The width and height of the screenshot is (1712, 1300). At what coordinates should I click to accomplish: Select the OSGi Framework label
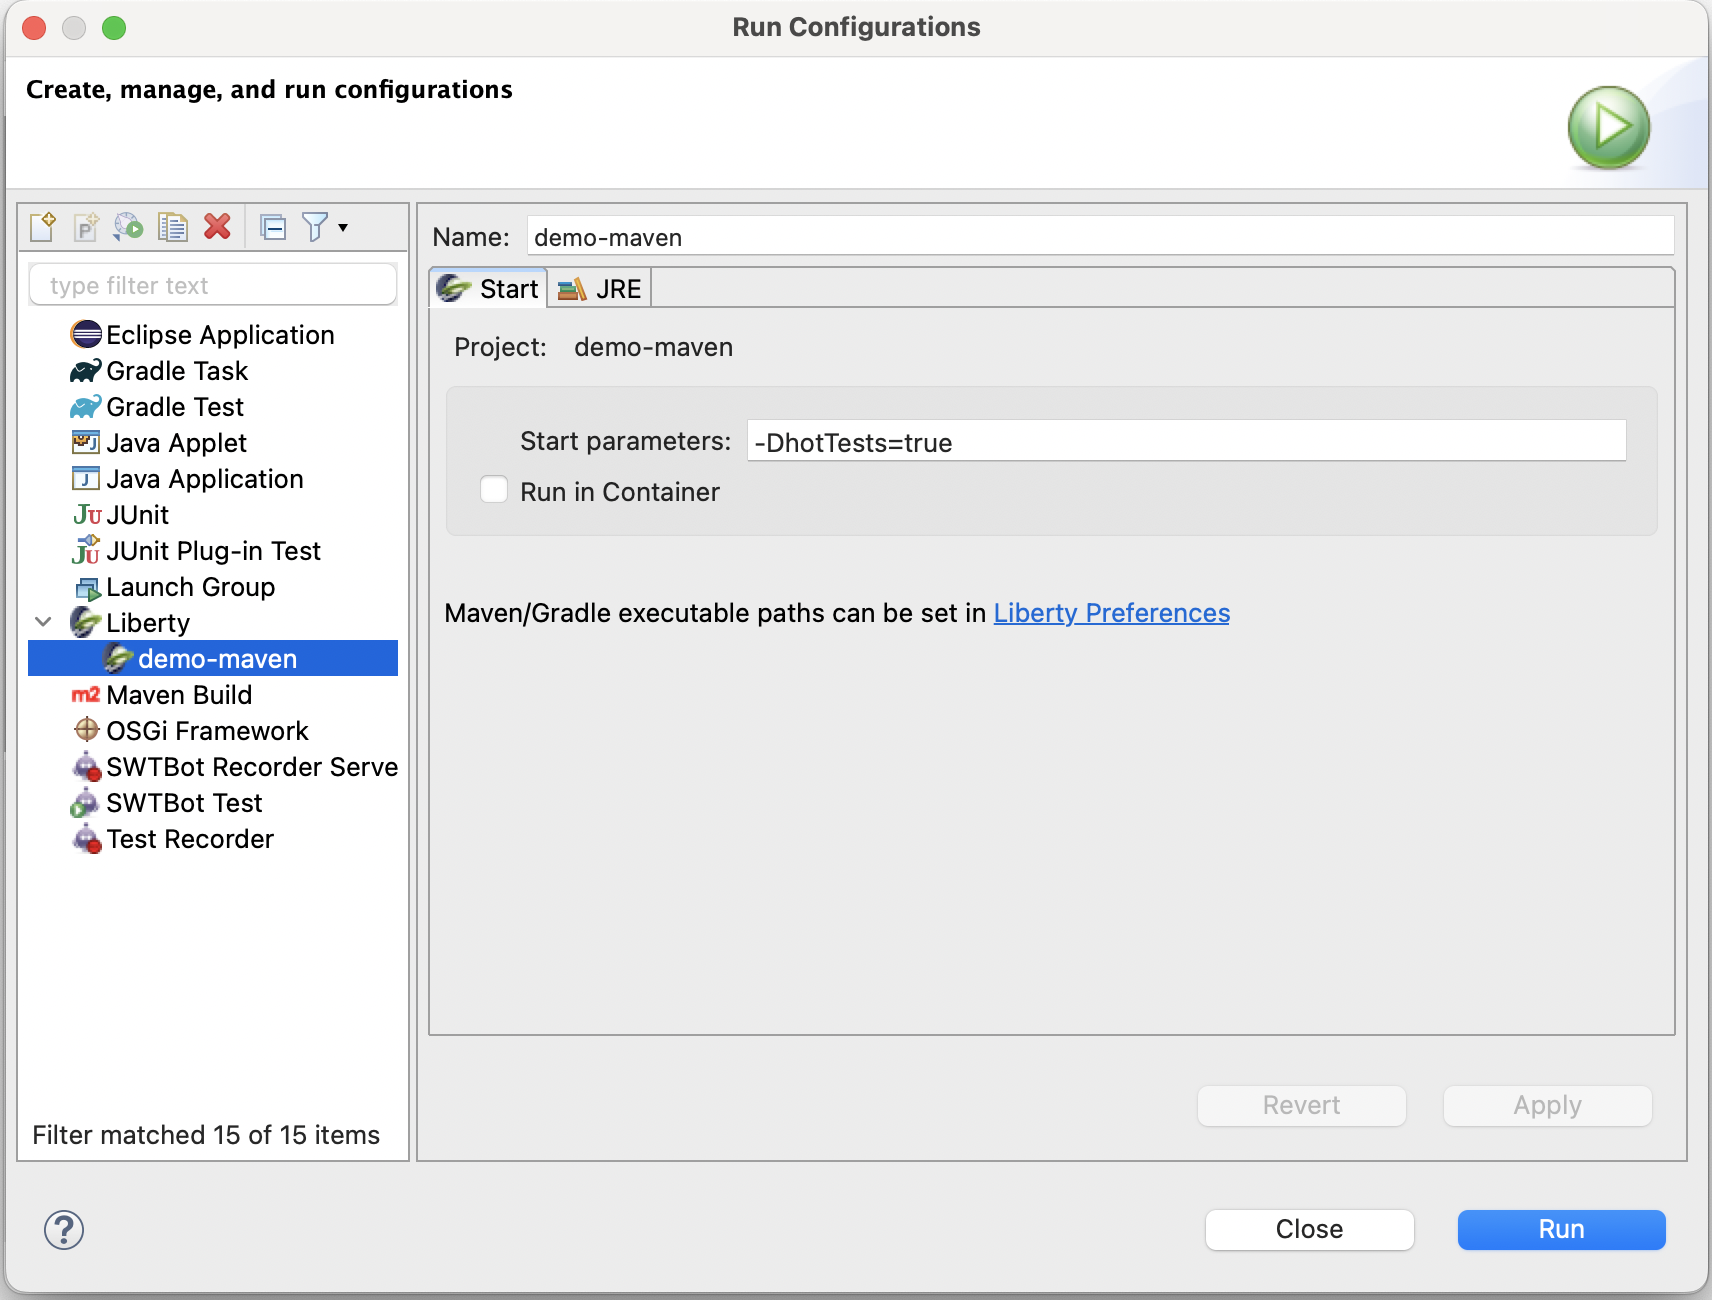click(x=207, y=731)
